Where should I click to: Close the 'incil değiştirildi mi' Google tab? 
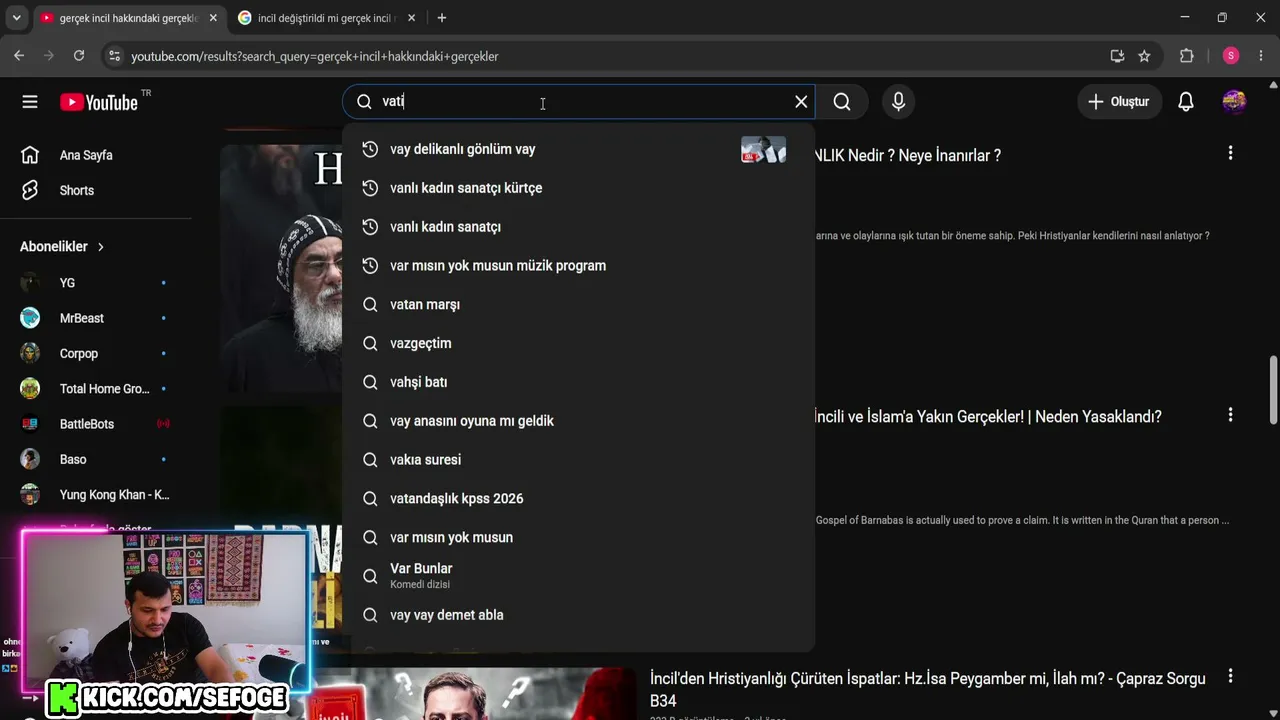[411, 18]
